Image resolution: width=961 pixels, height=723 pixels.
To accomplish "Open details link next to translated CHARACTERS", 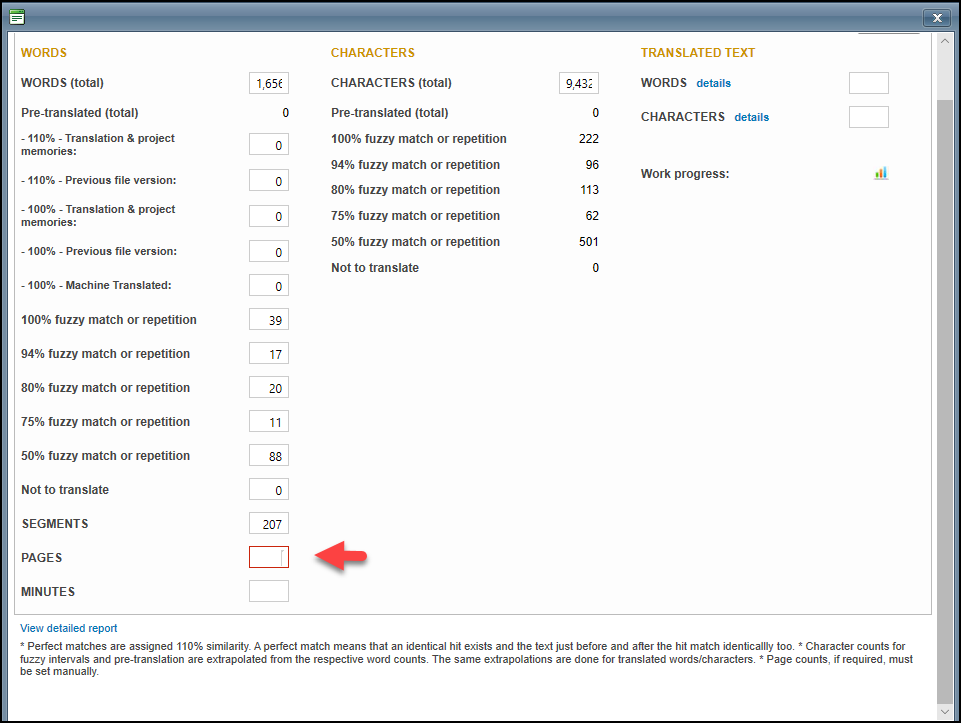I will pos(751,117).
